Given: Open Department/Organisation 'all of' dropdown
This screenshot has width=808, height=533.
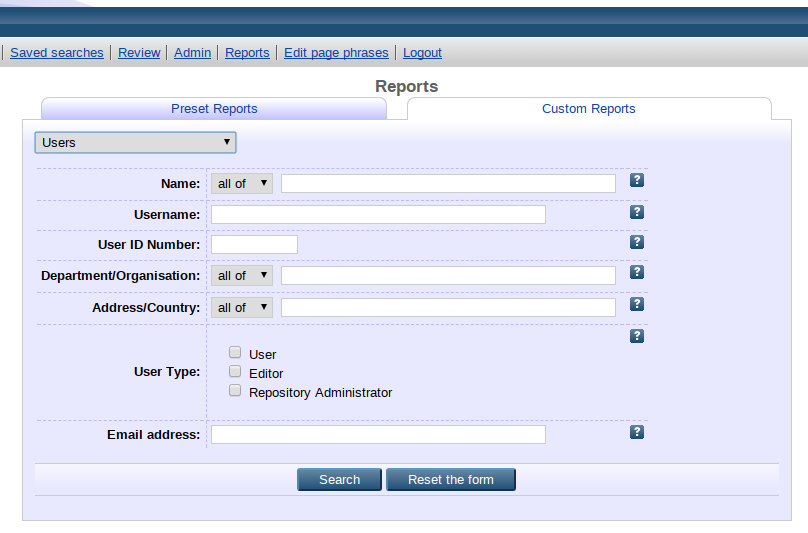Looking at the screenshot, I should (x=242, y=275).
